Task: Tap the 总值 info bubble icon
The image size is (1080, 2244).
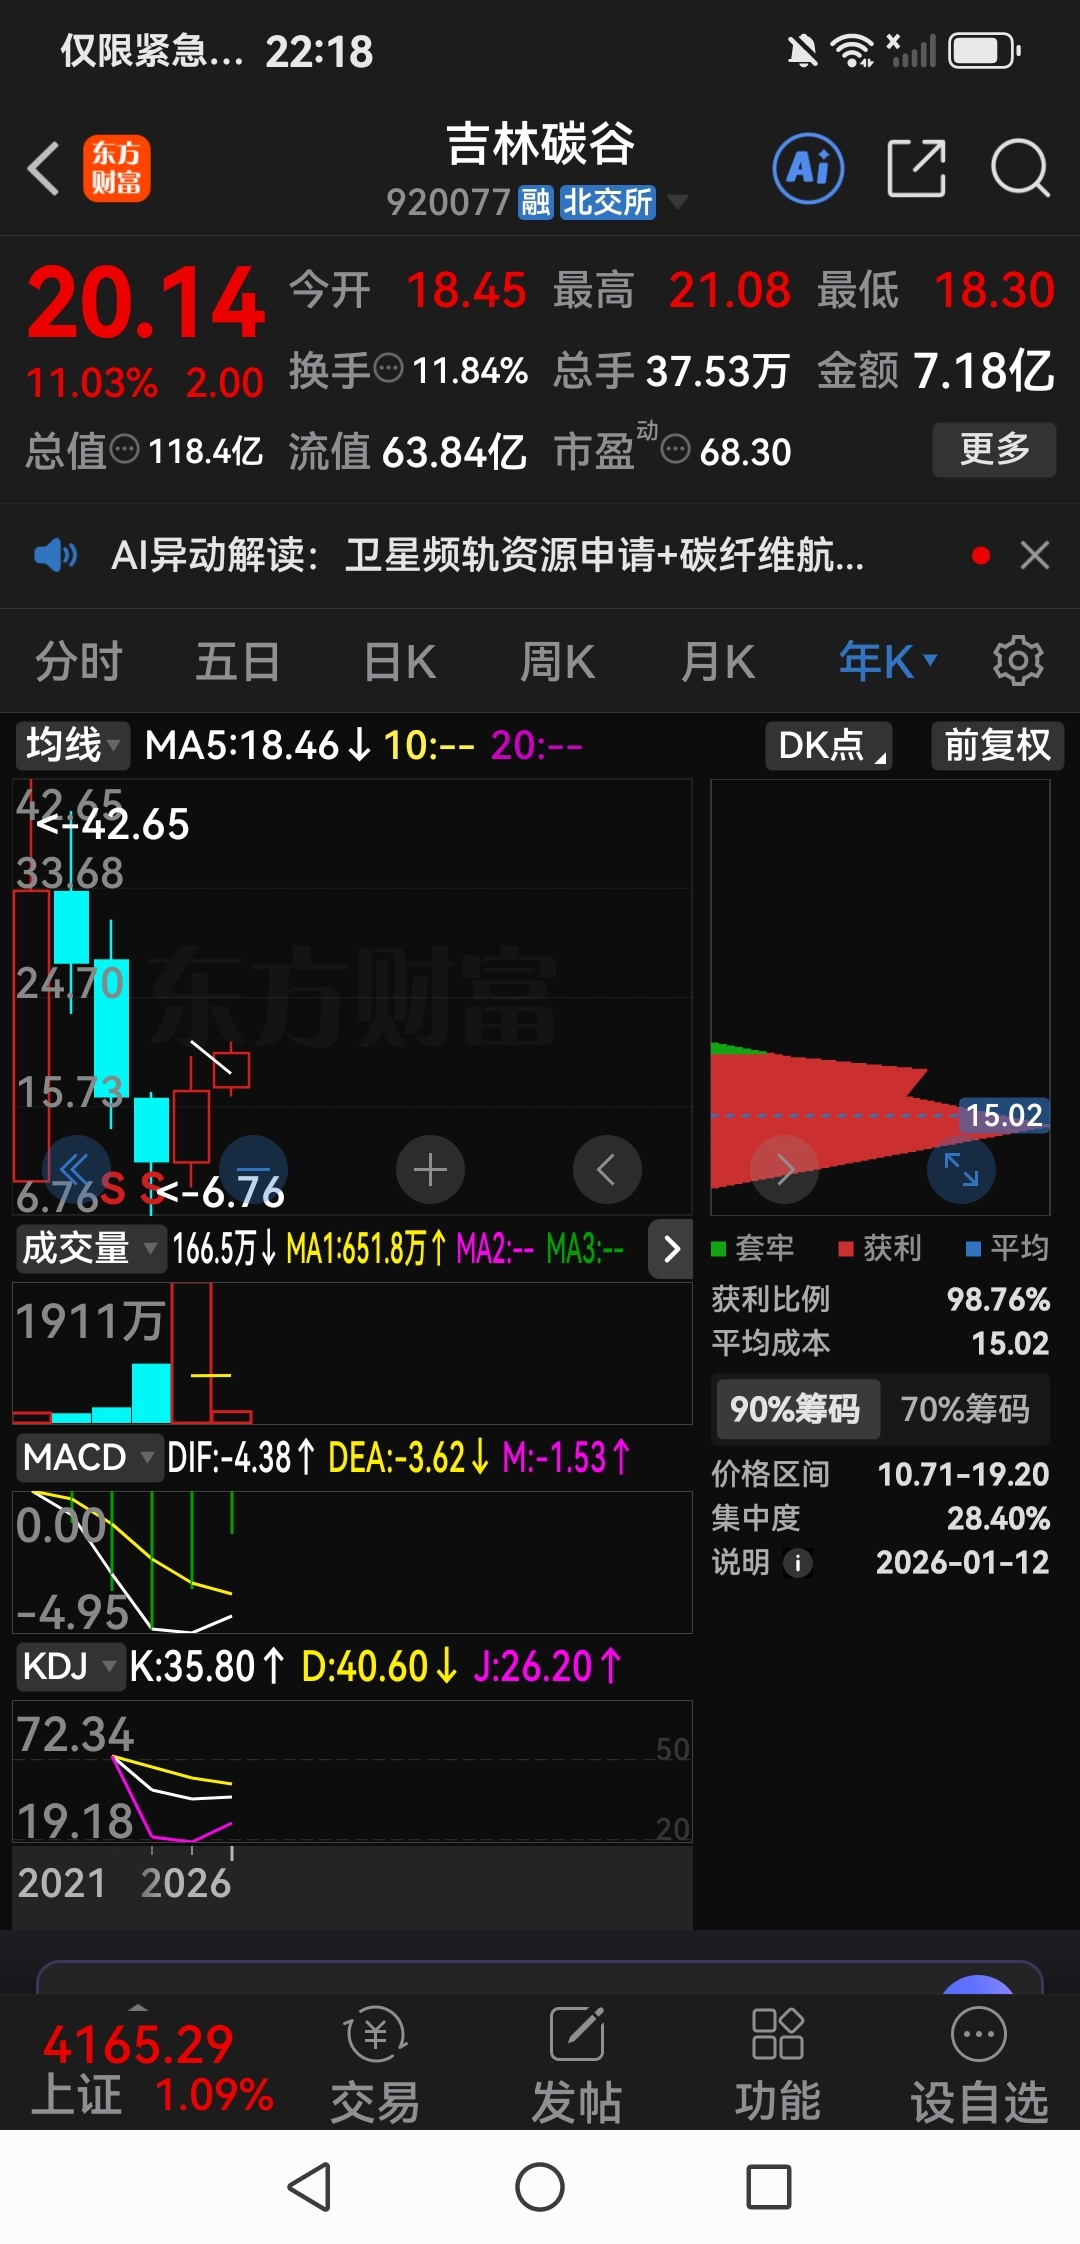Action: 124,450
